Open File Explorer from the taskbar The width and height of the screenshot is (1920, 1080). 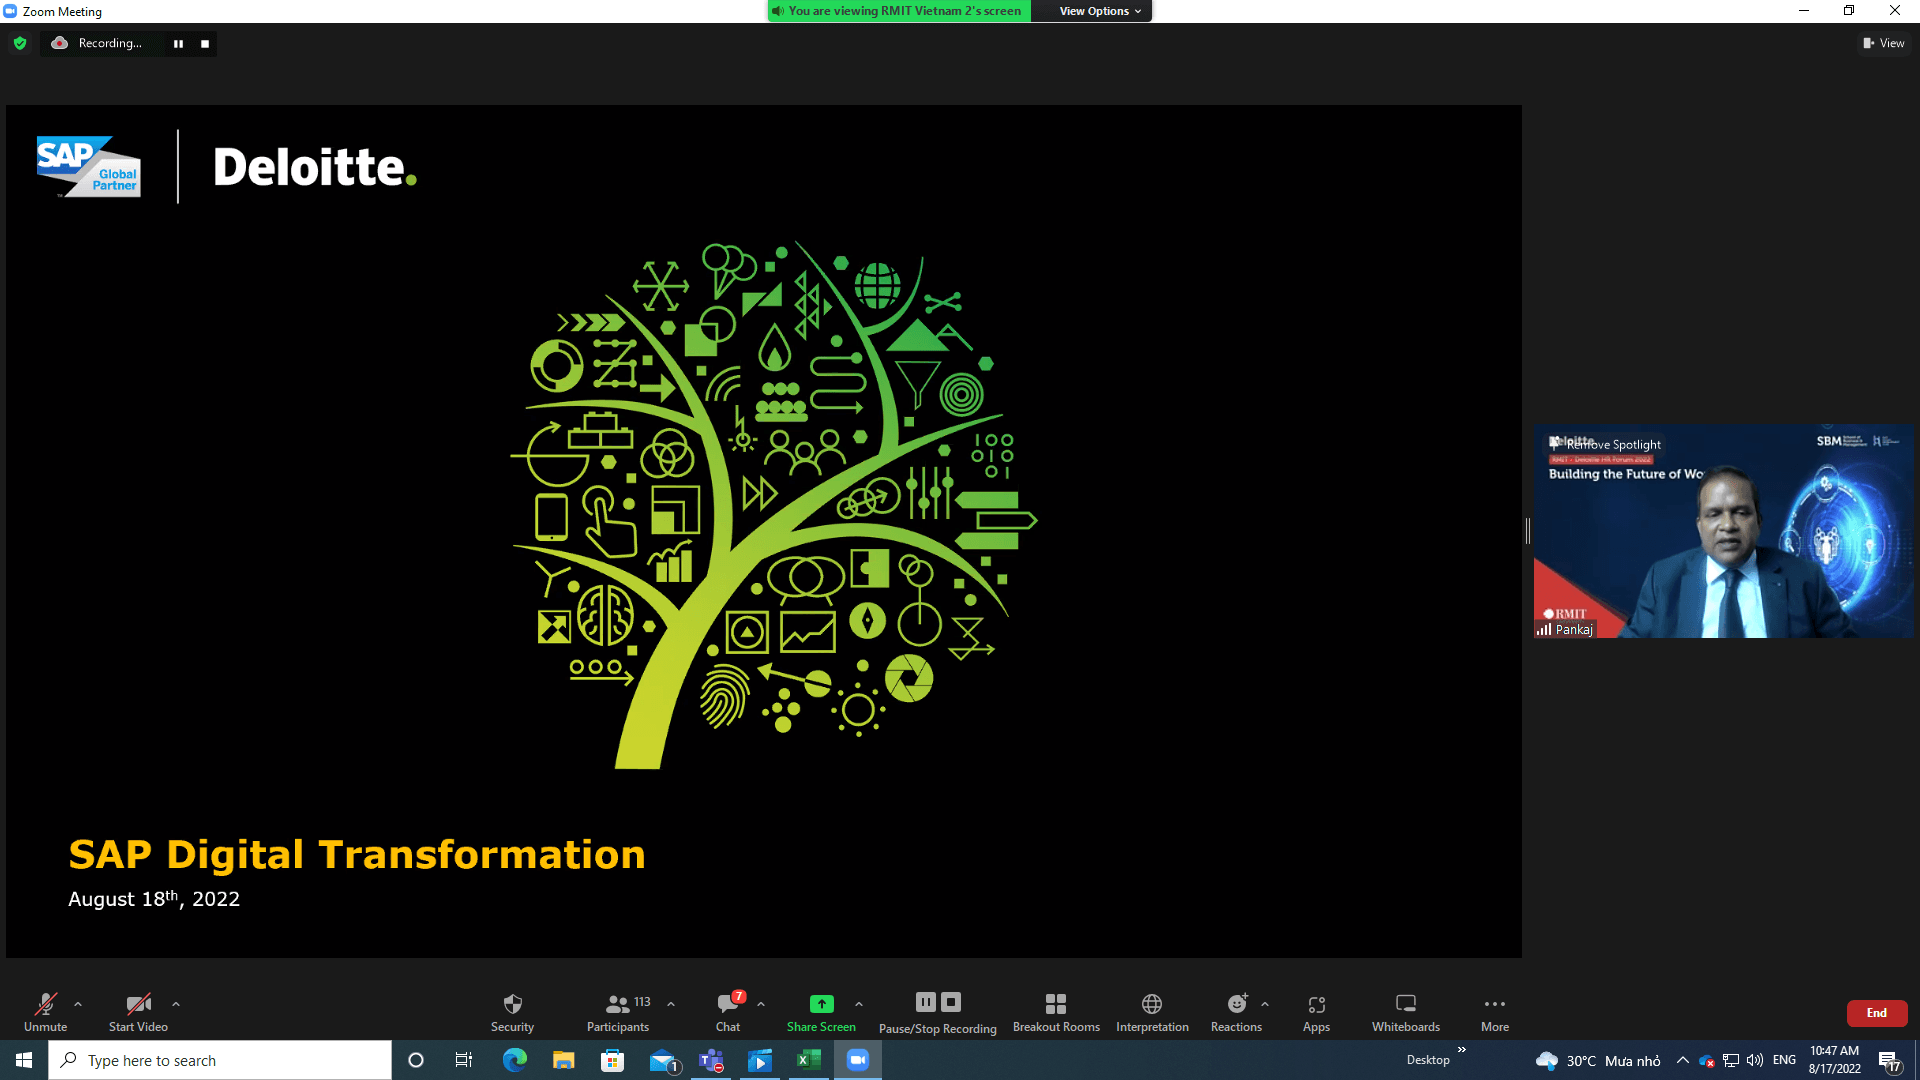564,1060
